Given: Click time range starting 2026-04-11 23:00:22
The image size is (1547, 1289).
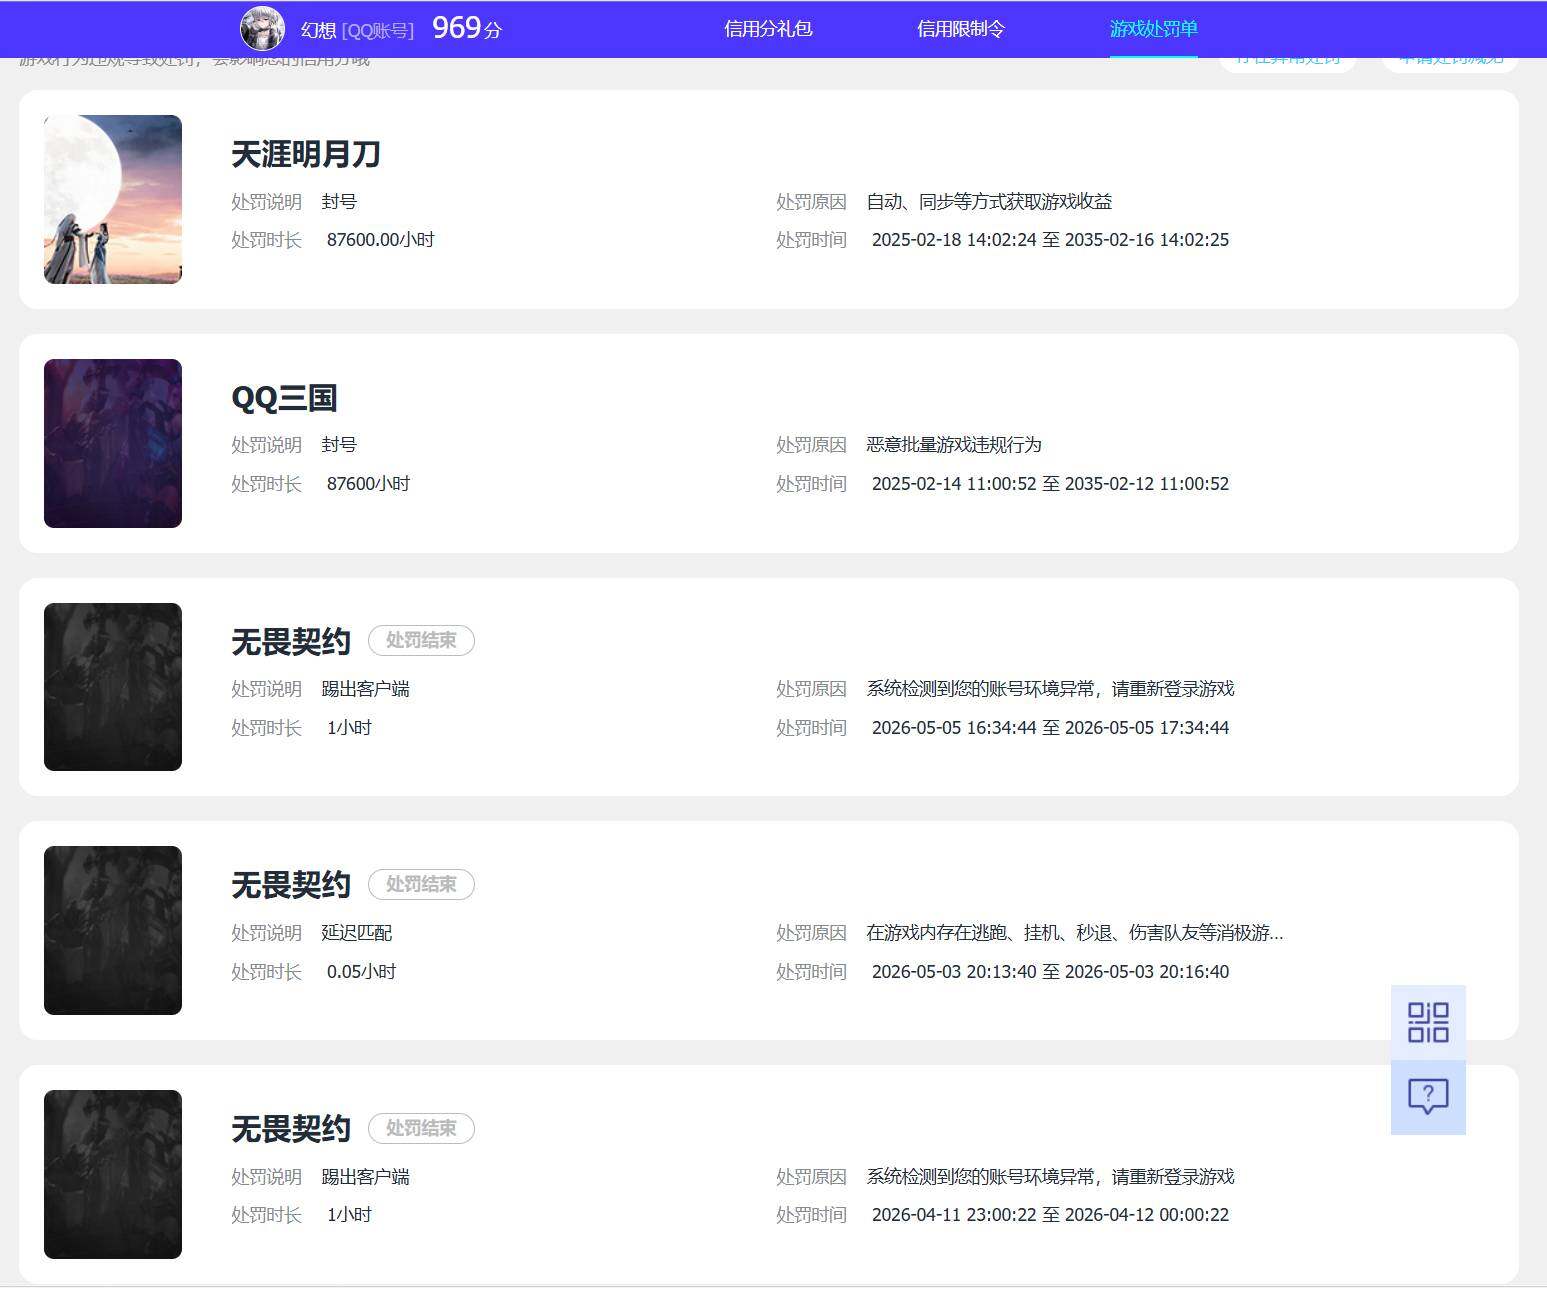Looking at the screenshot, I should pos(1050,1215).
